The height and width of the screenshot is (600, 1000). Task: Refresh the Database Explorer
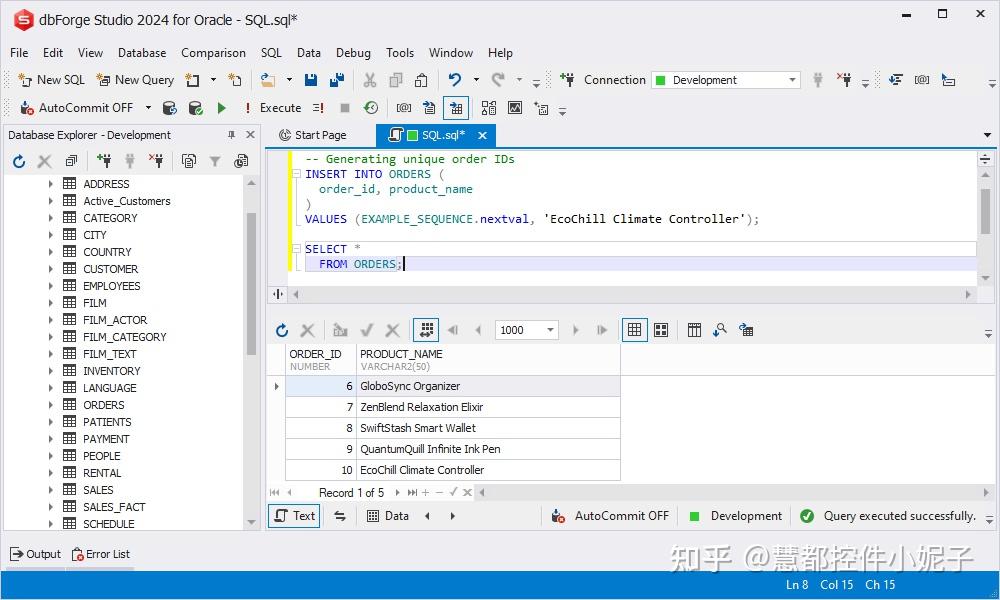(17, 161)
